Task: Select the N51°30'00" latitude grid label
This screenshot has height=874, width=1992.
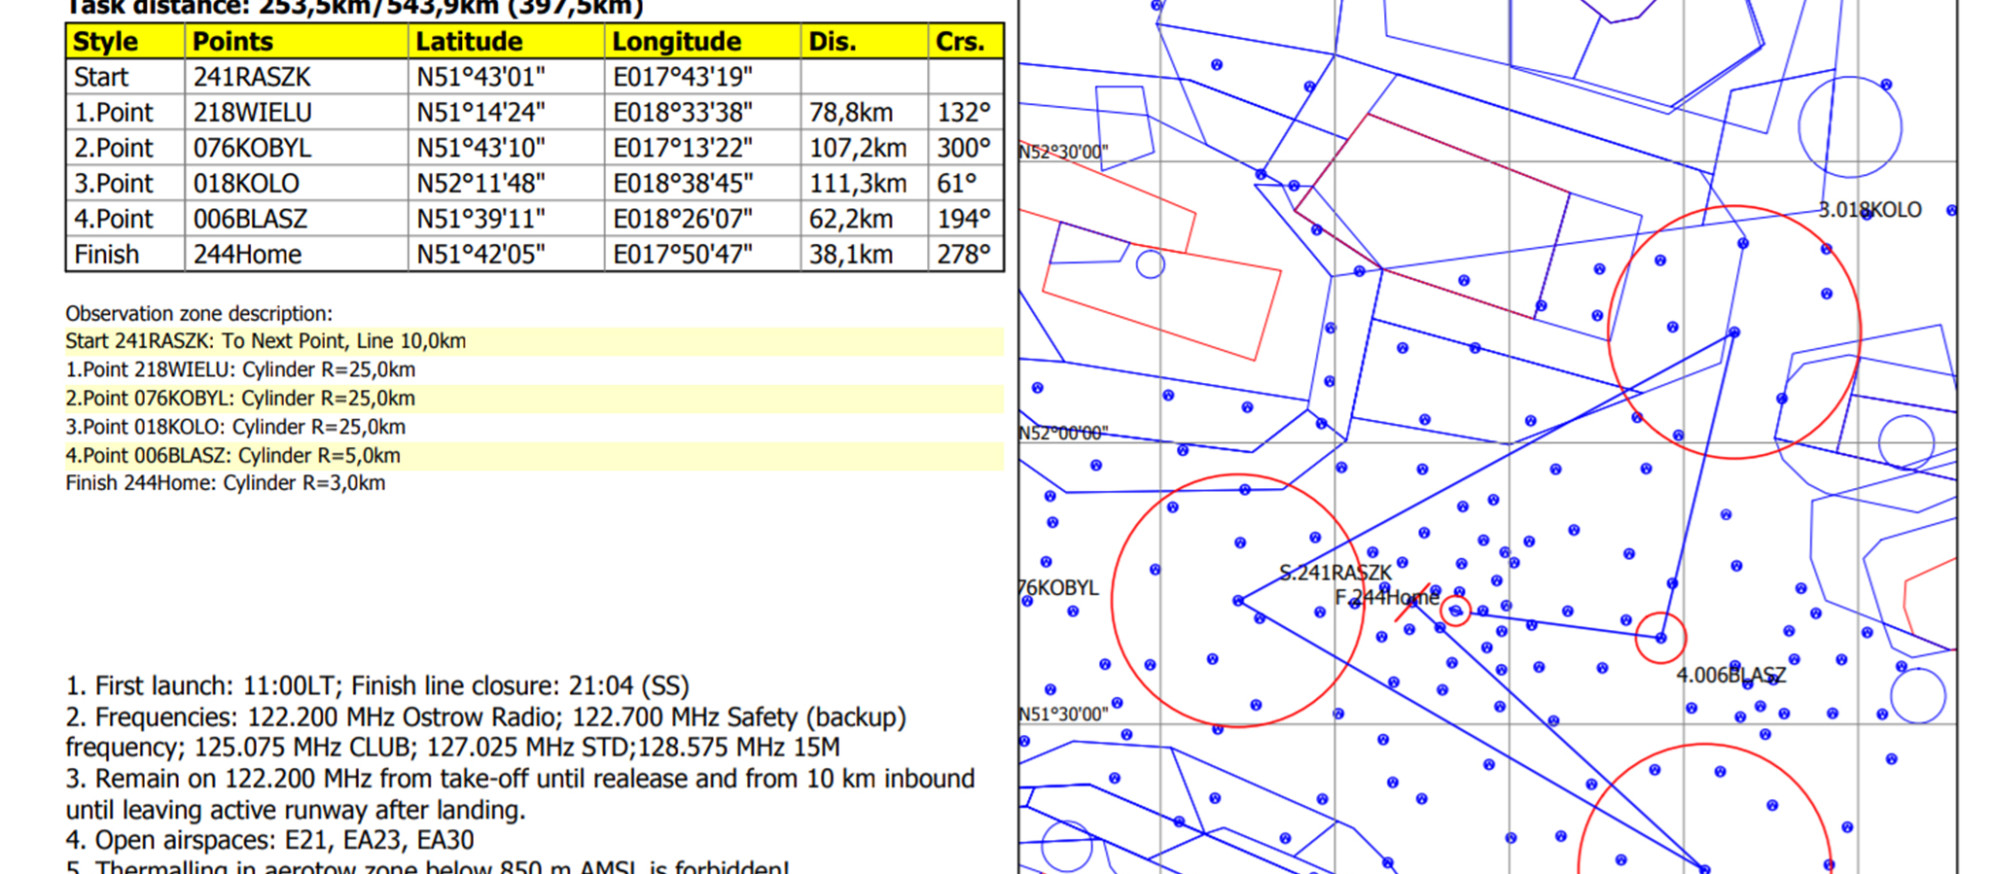Action: click(1063, 714)
